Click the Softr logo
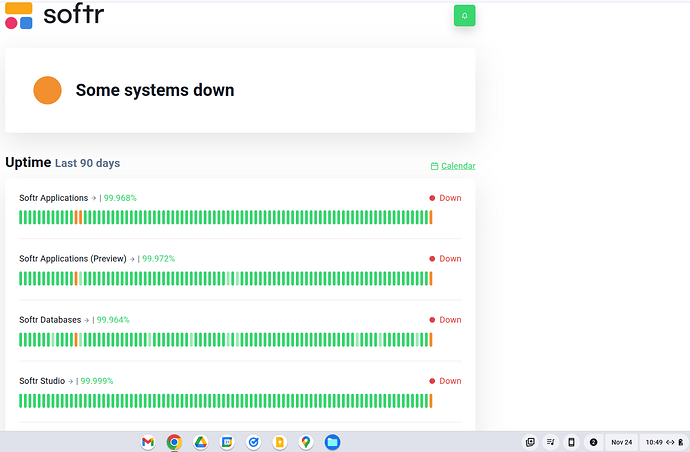This screenshot has width=690, height=452. (55, 15)
